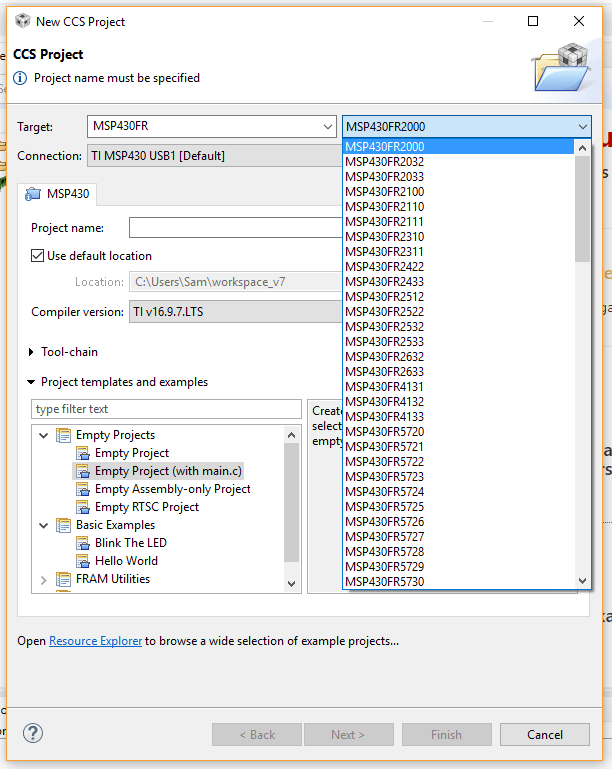612x769 pixels.
Task: Click the Project name input field
Action: [236, 228]
